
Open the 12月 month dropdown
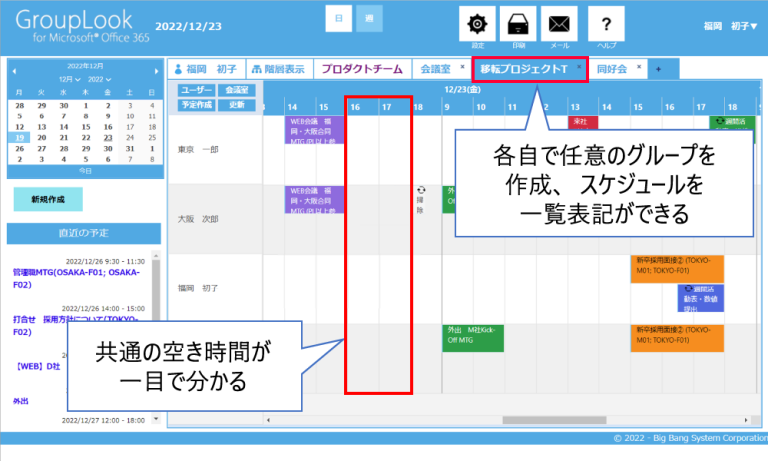(70, 78)
